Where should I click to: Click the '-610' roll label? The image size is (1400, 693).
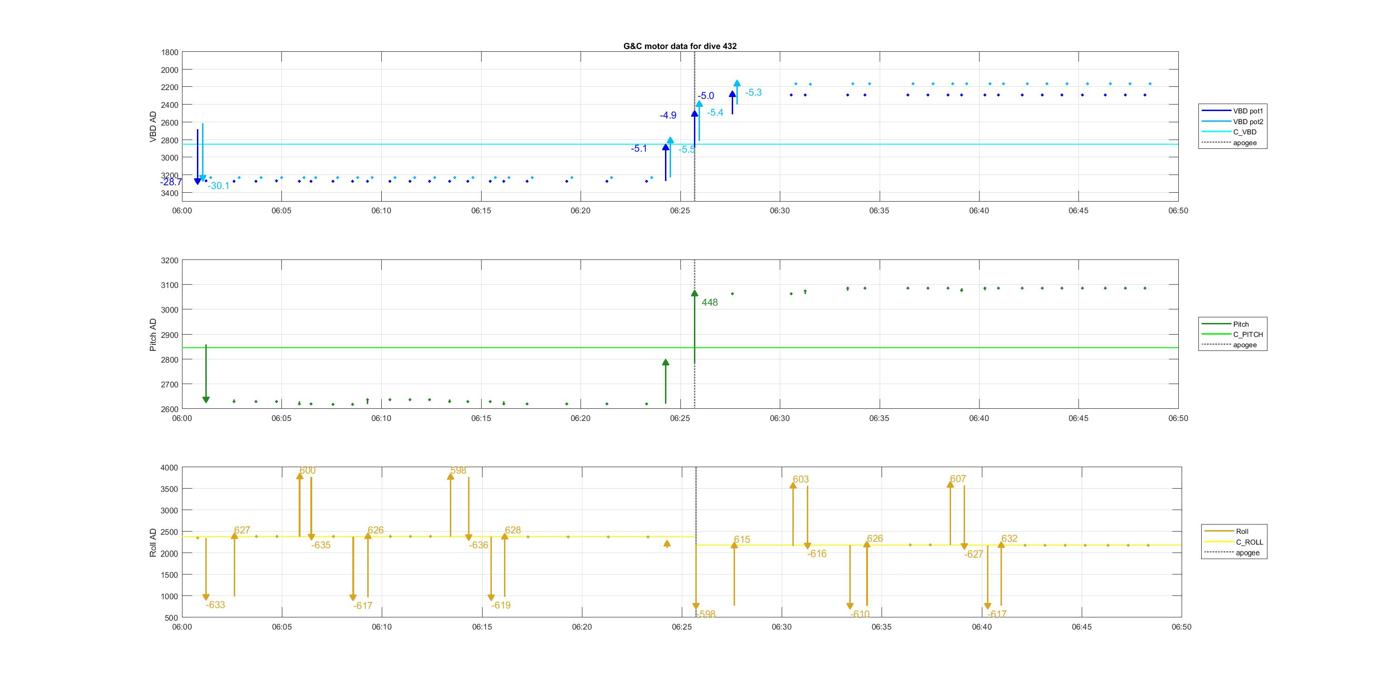point(859,614)
